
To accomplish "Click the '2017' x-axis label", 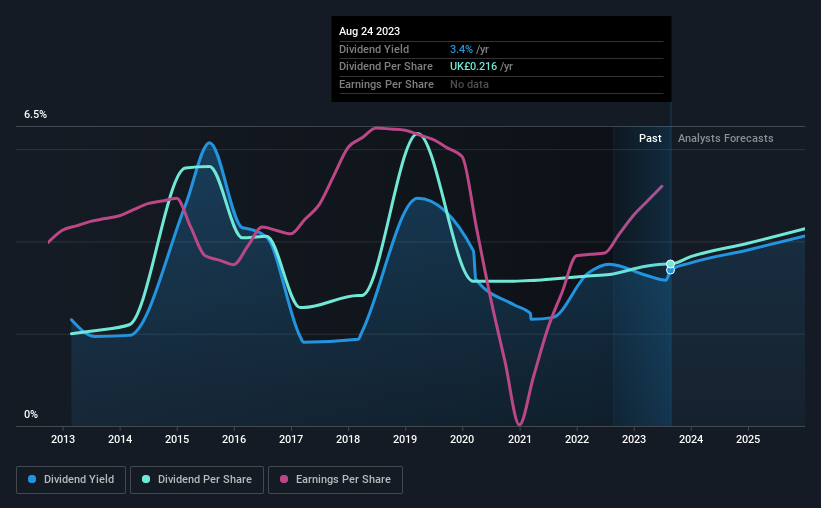I will pyautogui.click(x=291, y=439).
